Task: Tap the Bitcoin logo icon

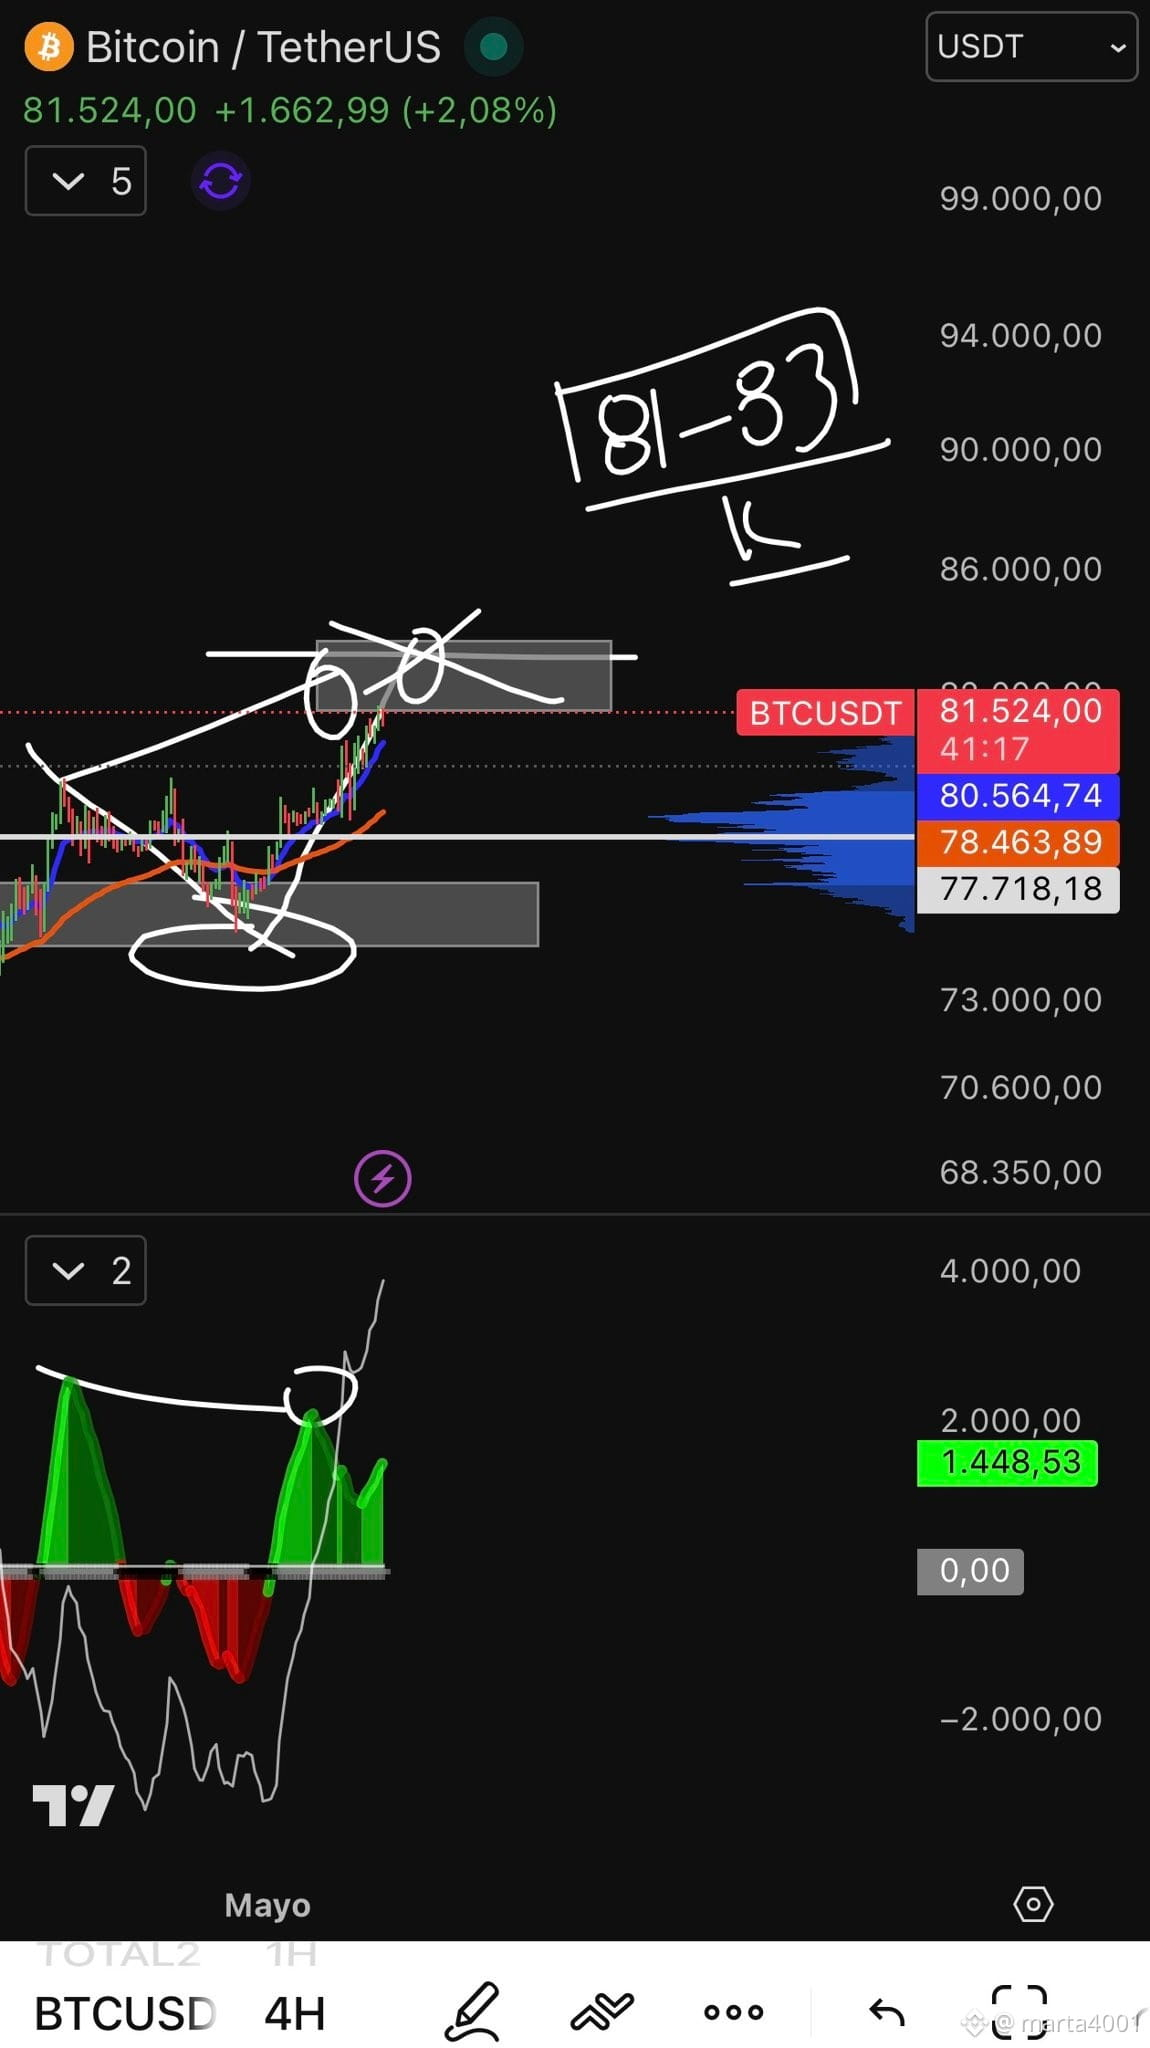Action: pos(48,47)
